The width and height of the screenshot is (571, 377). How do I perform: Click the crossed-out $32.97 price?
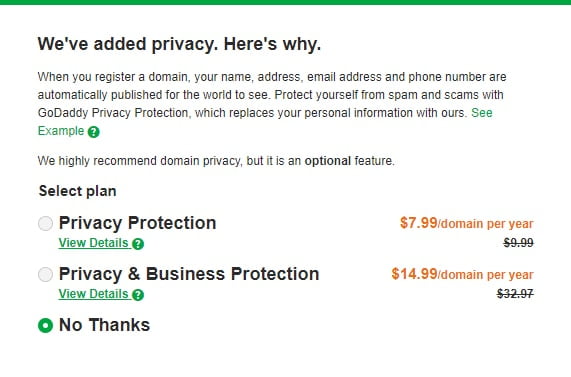[x=515, y=294]
